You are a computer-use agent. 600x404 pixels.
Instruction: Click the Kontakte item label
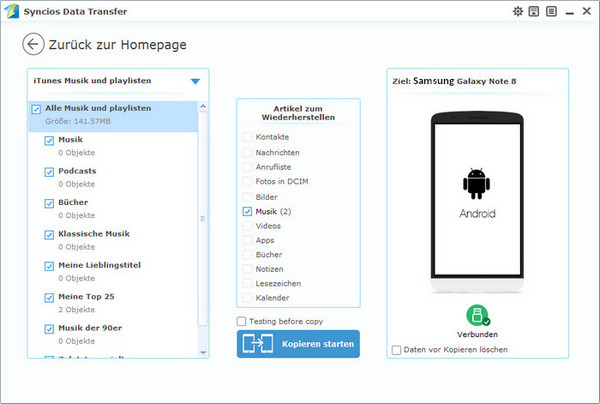[272, 137]
